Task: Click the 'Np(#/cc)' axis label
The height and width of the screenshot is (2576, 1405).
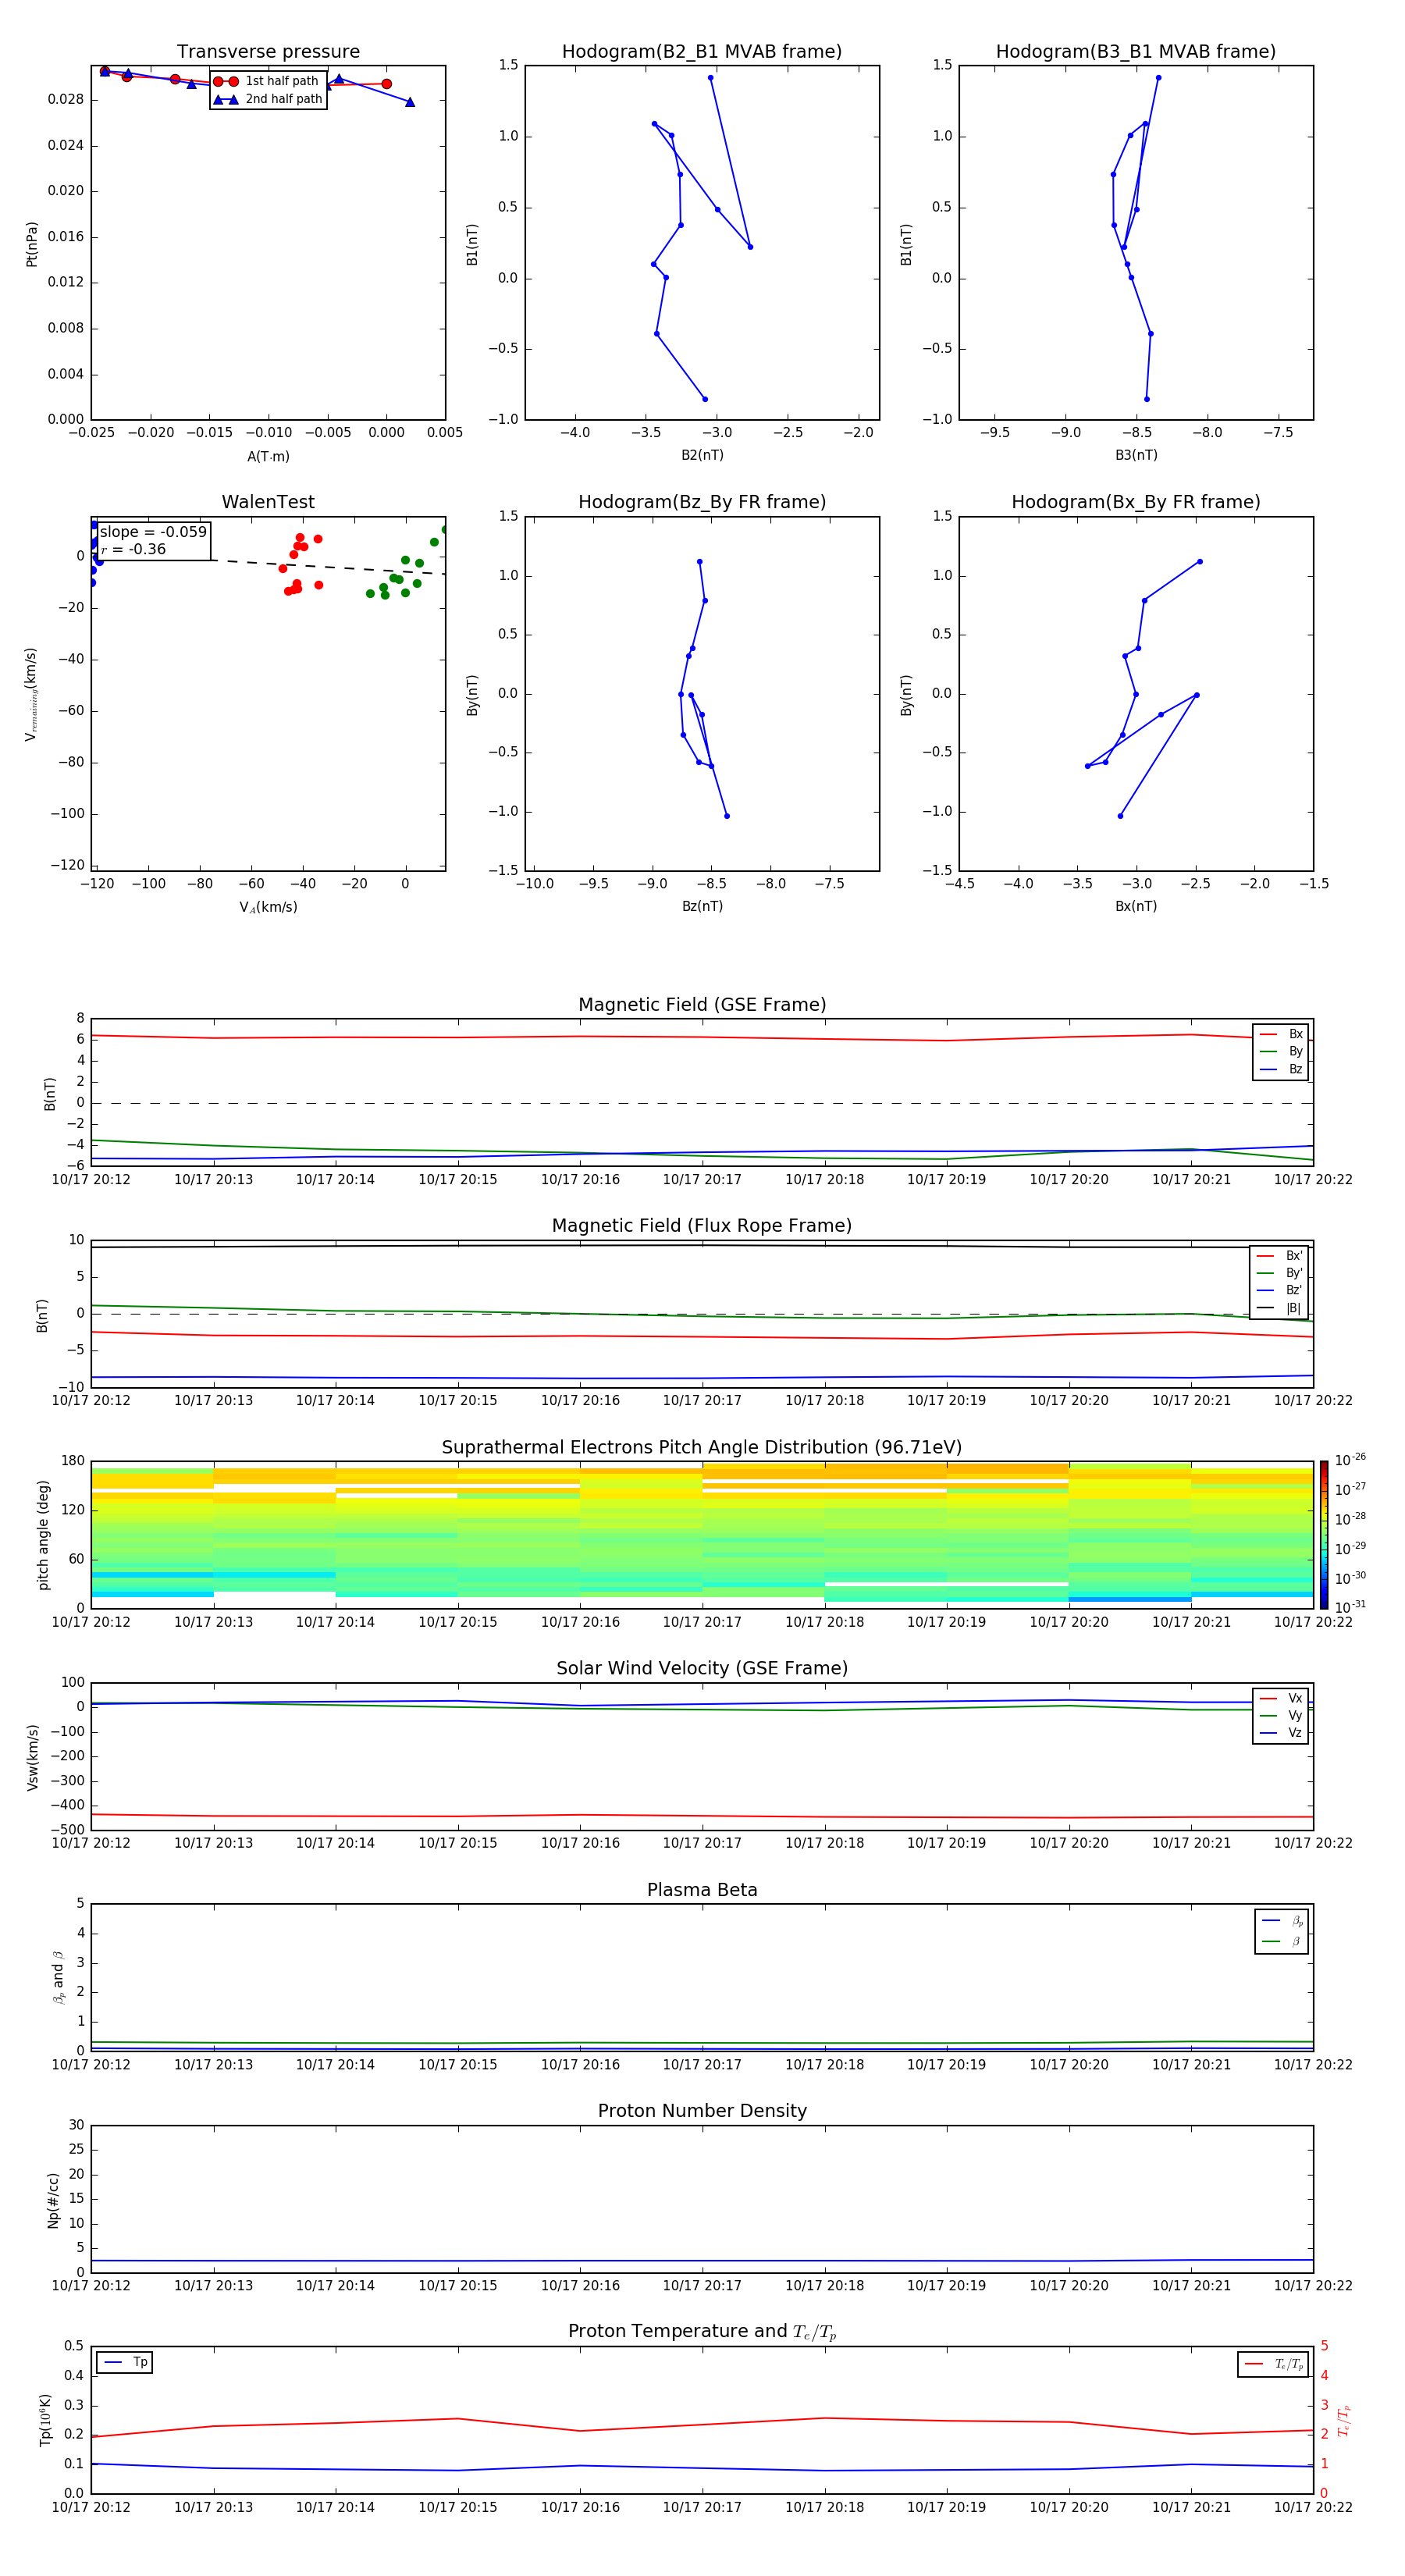Action: click(53, 2200)
